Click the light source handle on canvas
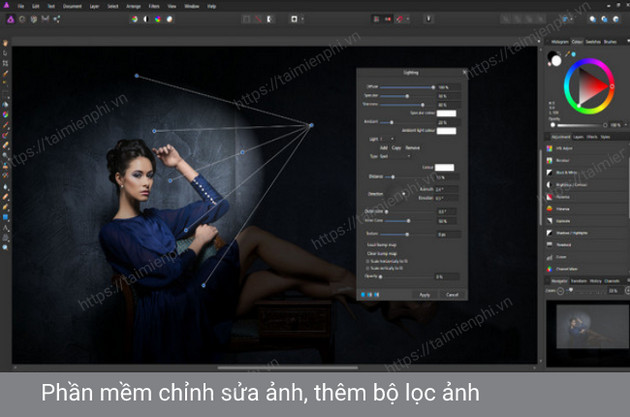The image size is (630, 417). pyautogui.click(x=311, y=125)
